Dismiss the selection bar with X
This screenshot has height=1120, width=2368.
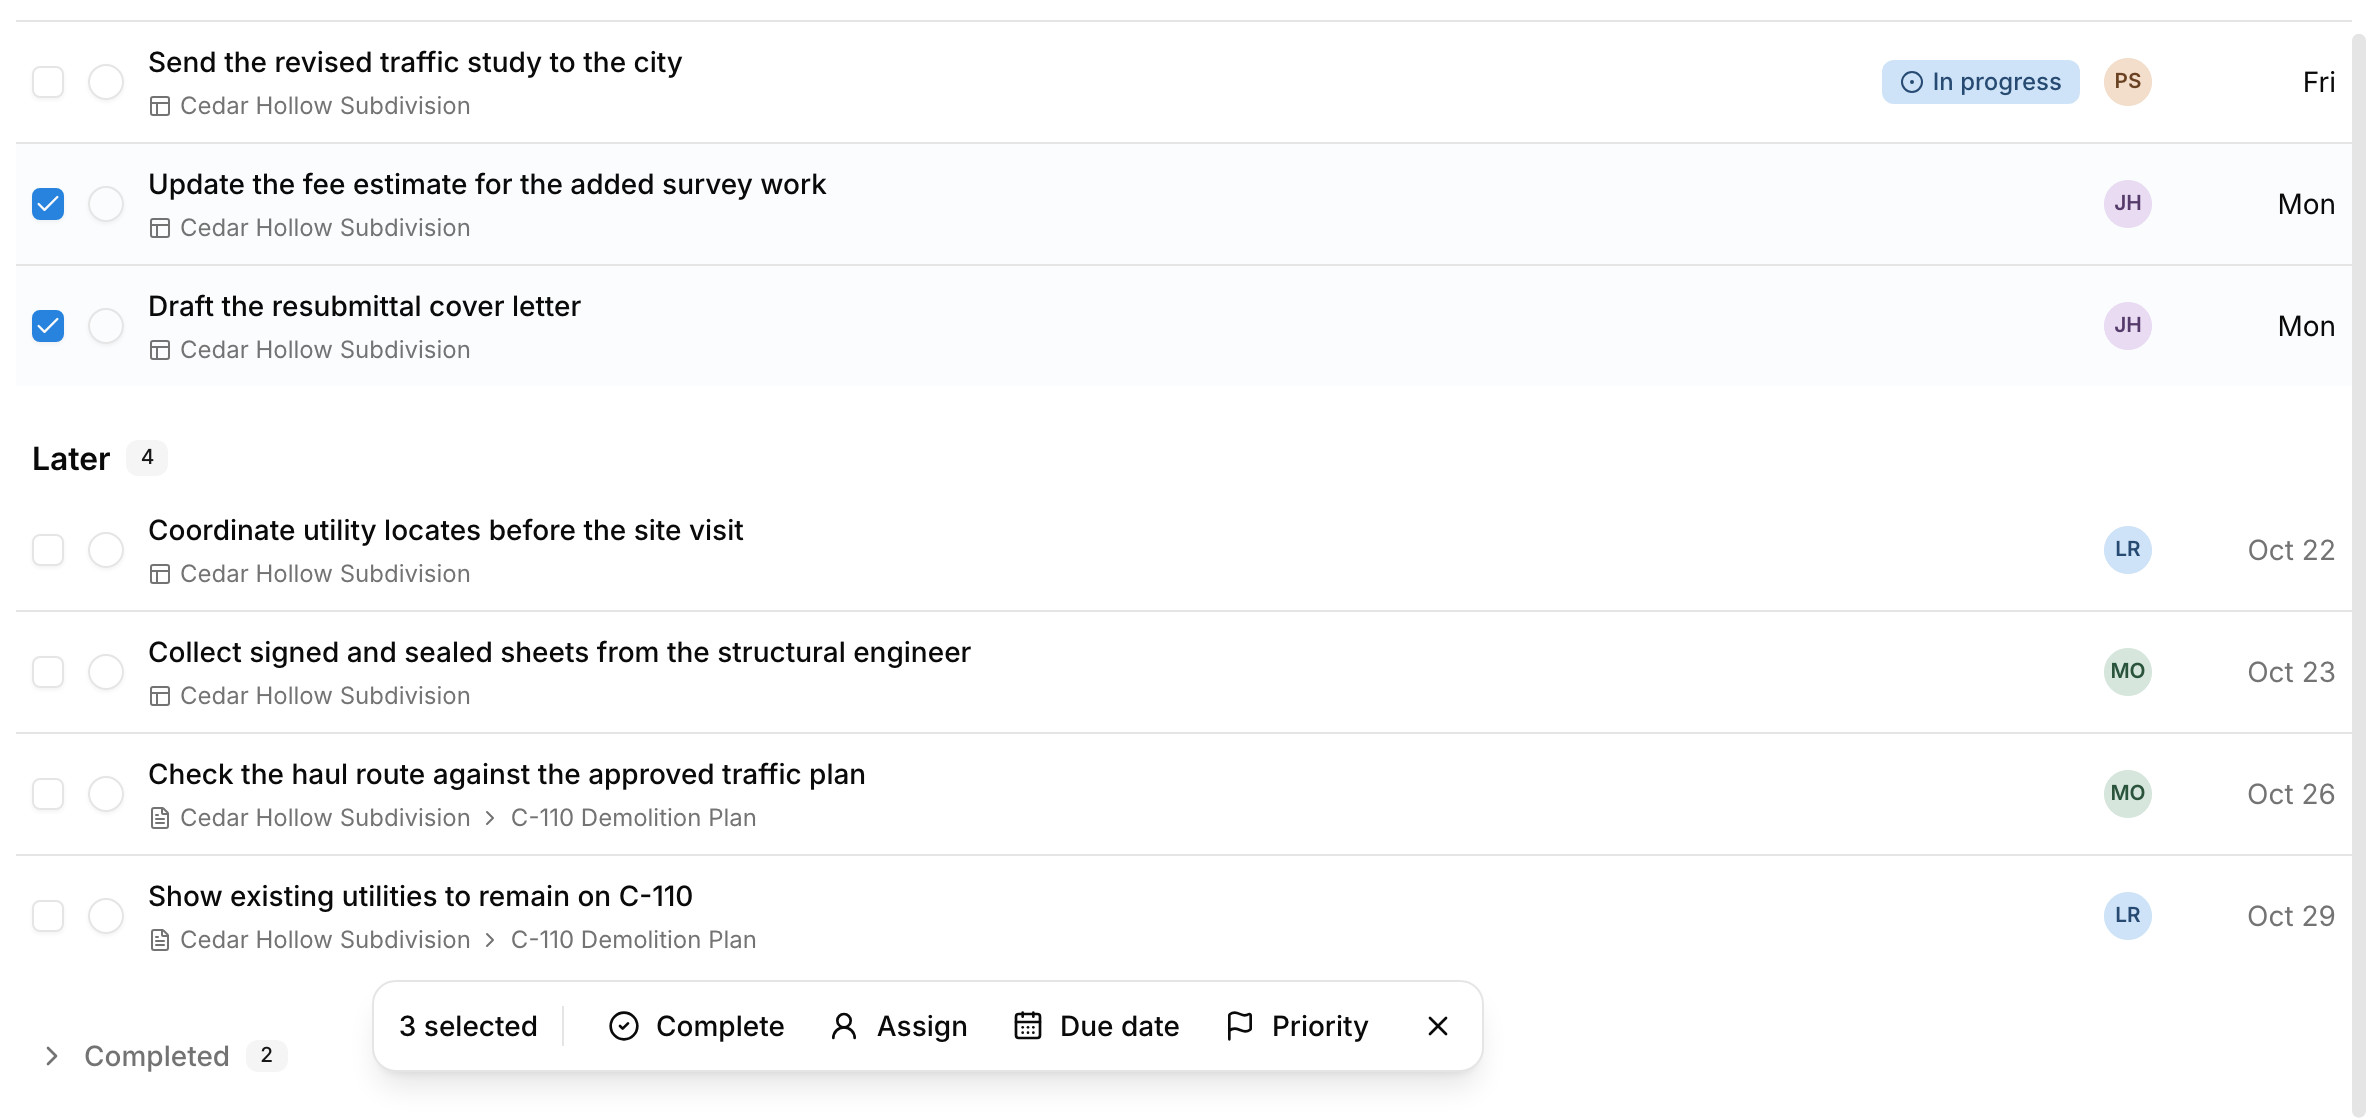(1438, 1026)
